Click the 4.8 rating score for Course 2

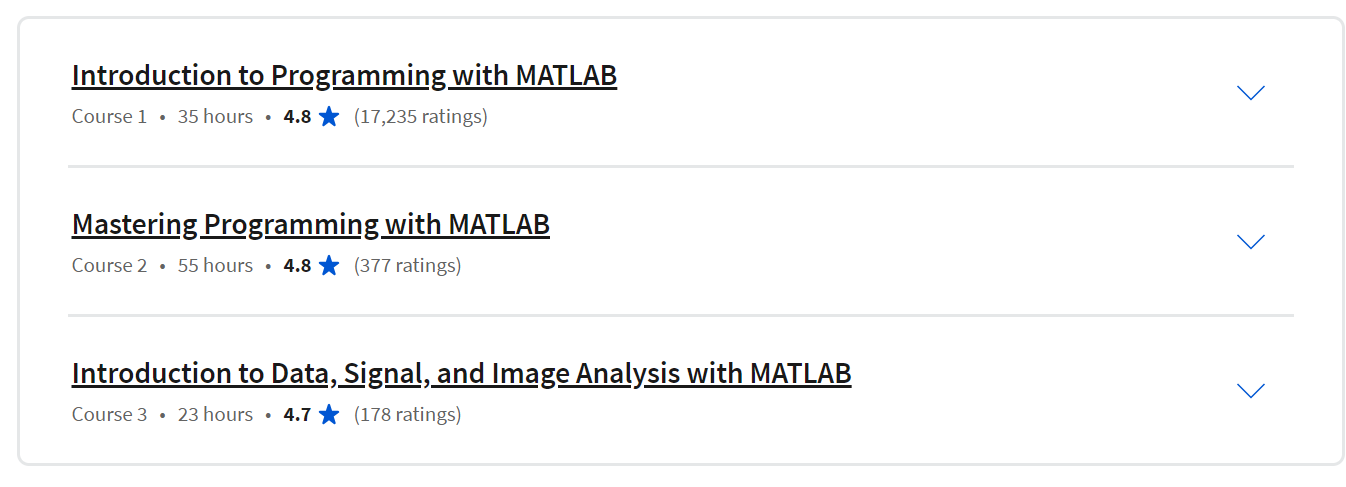297,266
